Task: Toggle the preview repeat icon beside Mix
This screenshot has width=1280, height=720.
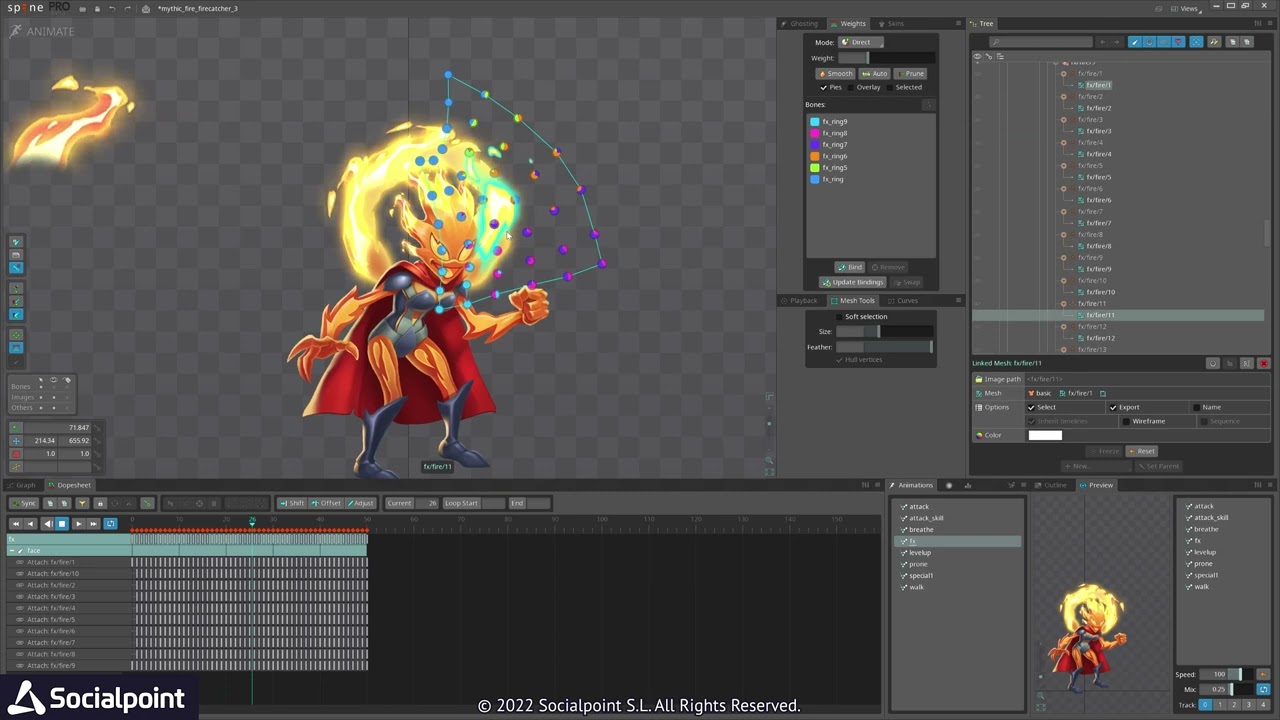Action: (1263, 690)
